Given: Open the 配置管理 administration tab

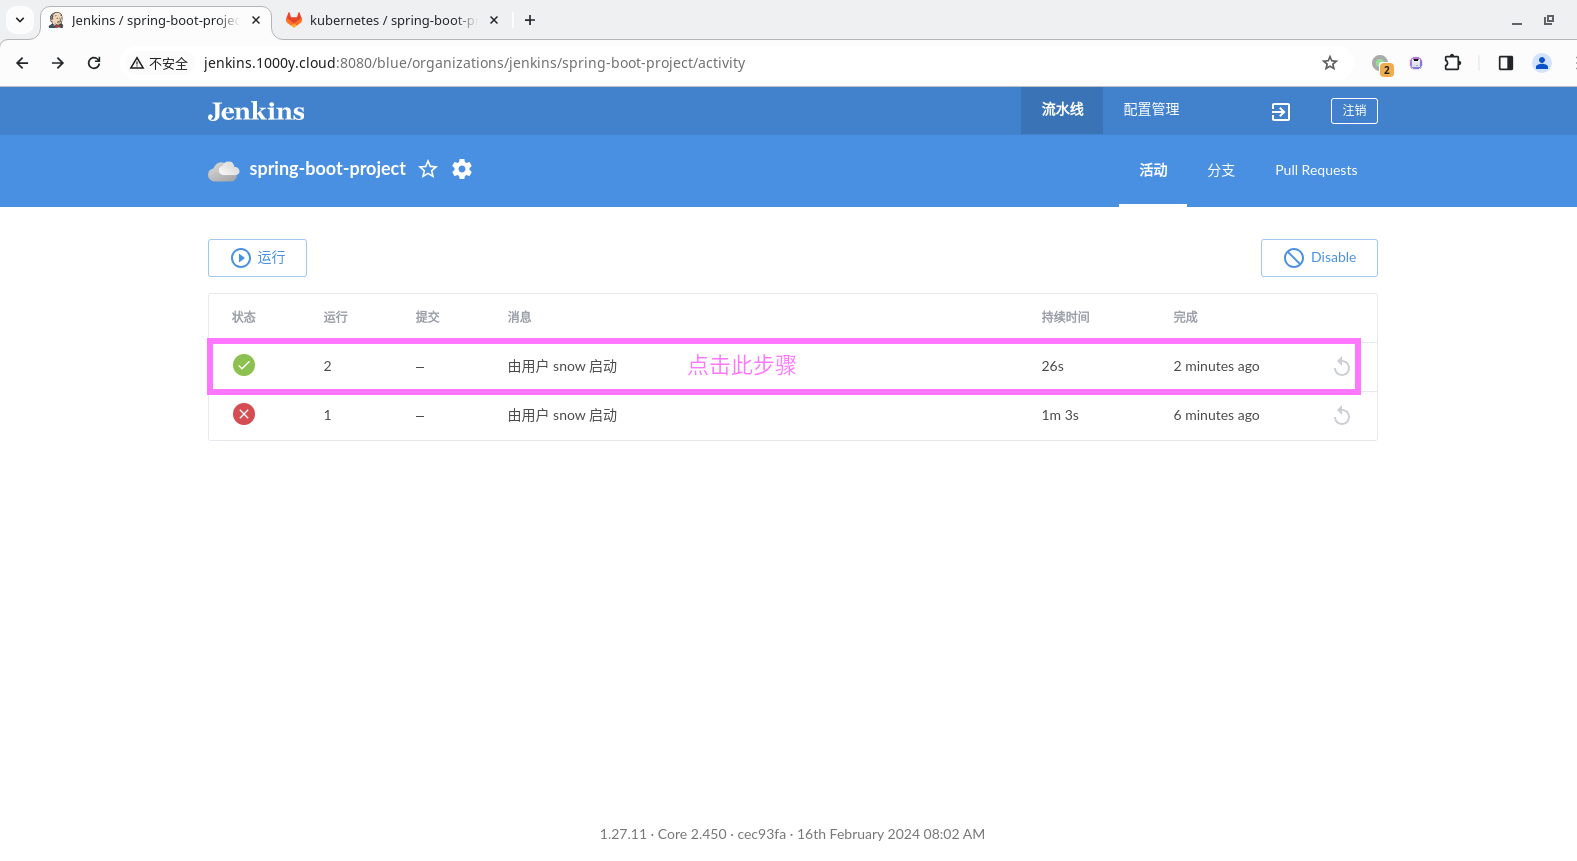Looking at the screenshot, I should (1151, 110).
